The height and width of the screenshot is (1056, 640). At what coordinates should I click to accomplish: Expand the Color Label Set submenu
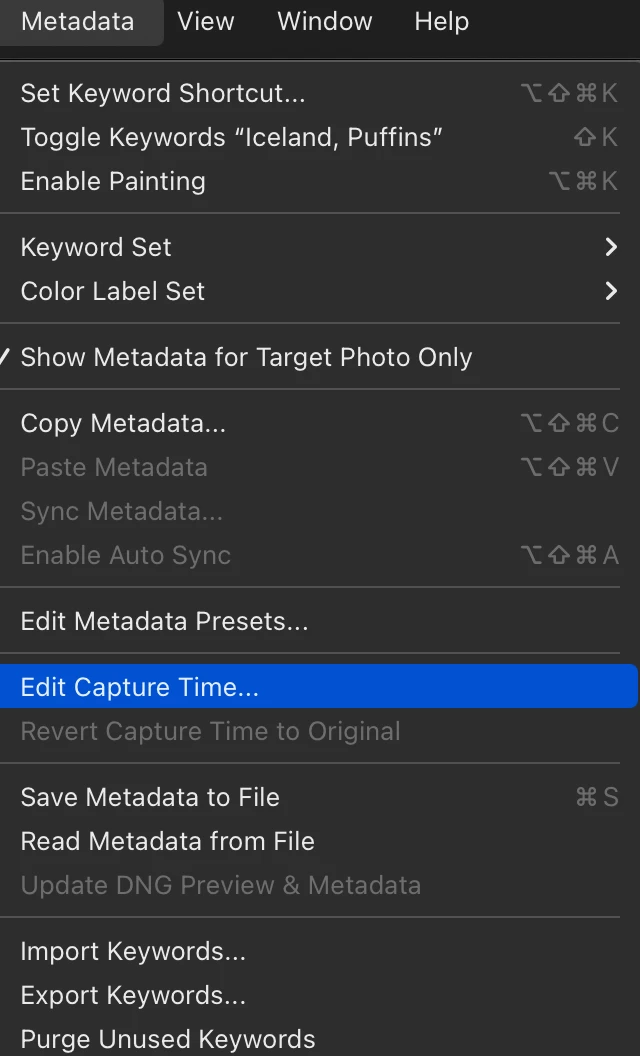(x=112, y=291)
